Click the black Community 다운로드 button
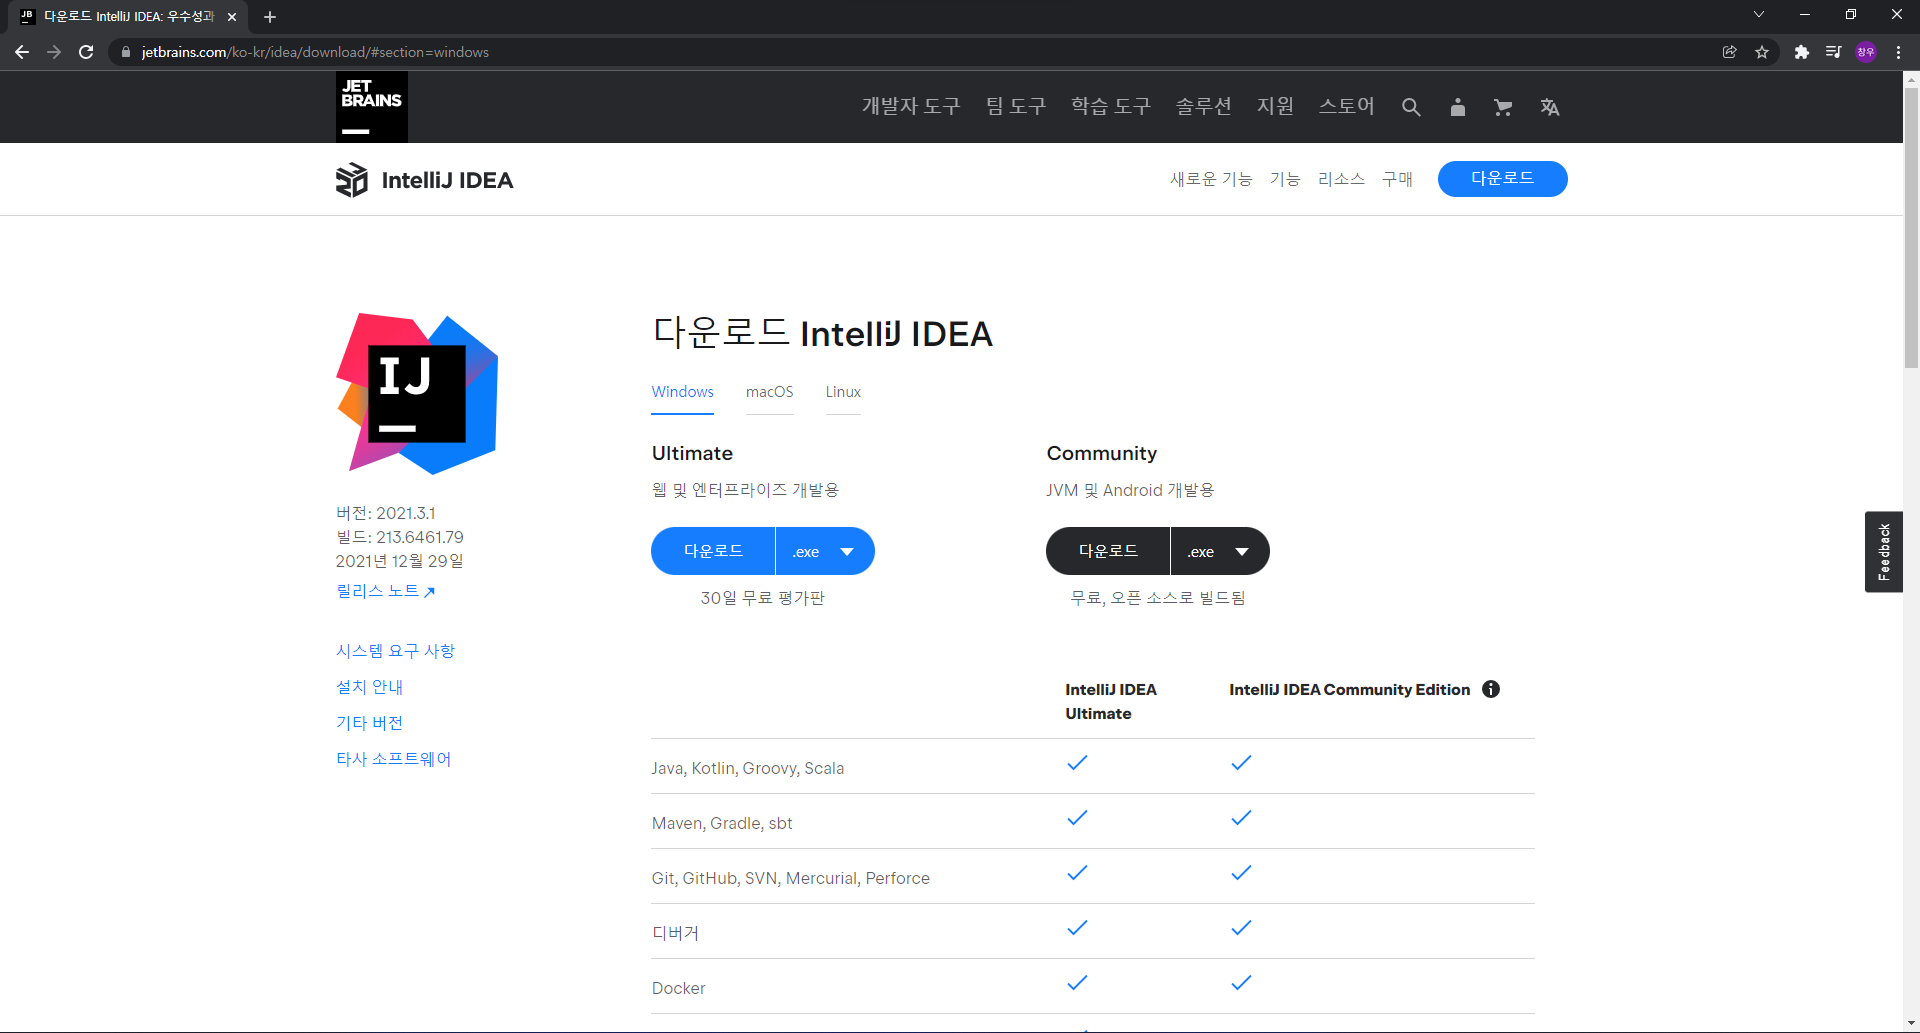Screen dimensions: 1920x1033 pos(1108,551)
